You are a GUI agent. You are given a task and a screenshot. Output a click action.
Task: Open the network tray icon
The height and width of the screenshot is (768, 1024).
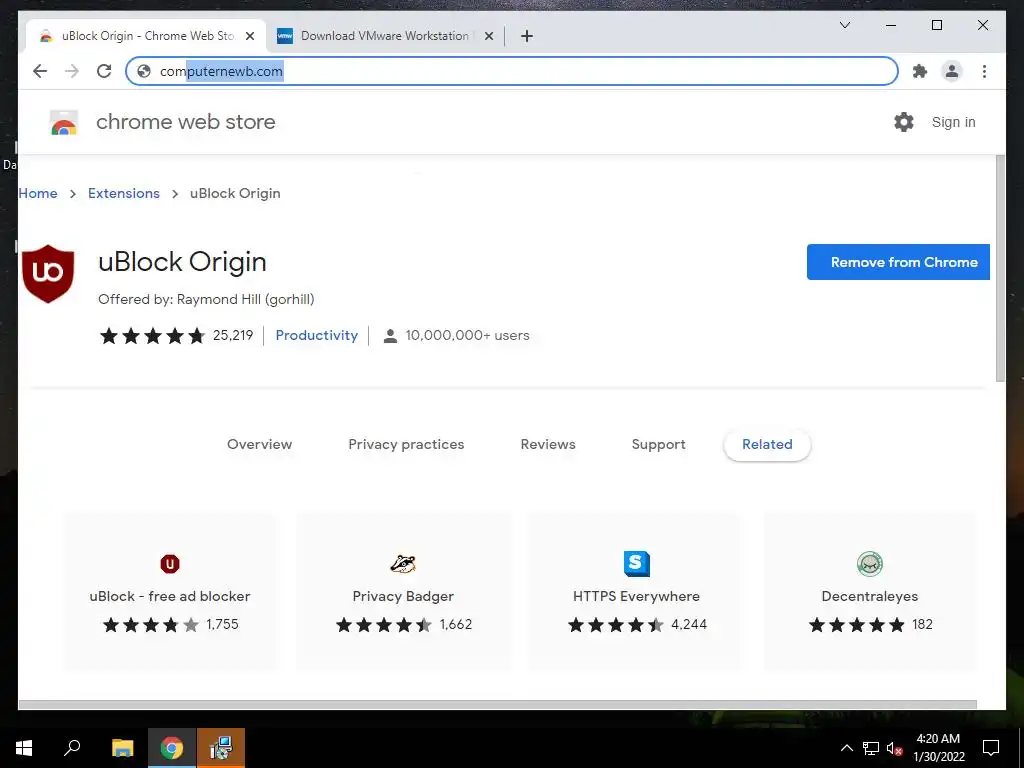(x=871, y=748)
